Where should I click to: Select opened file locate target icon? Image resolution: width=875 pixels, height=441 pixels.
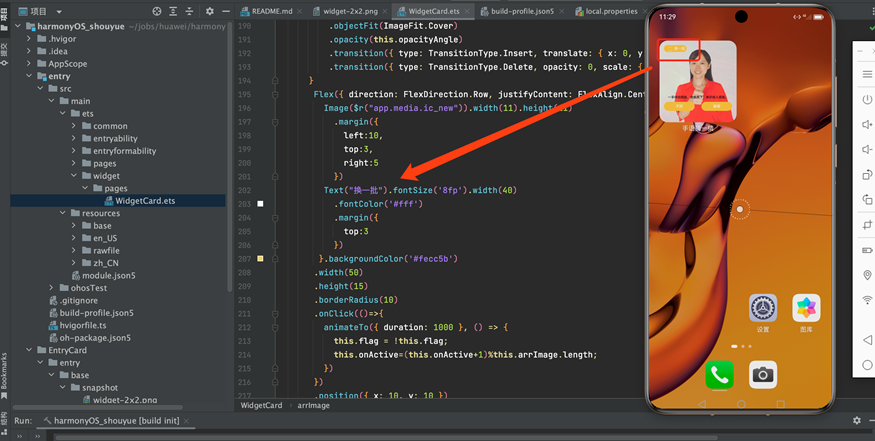[157, 11]
